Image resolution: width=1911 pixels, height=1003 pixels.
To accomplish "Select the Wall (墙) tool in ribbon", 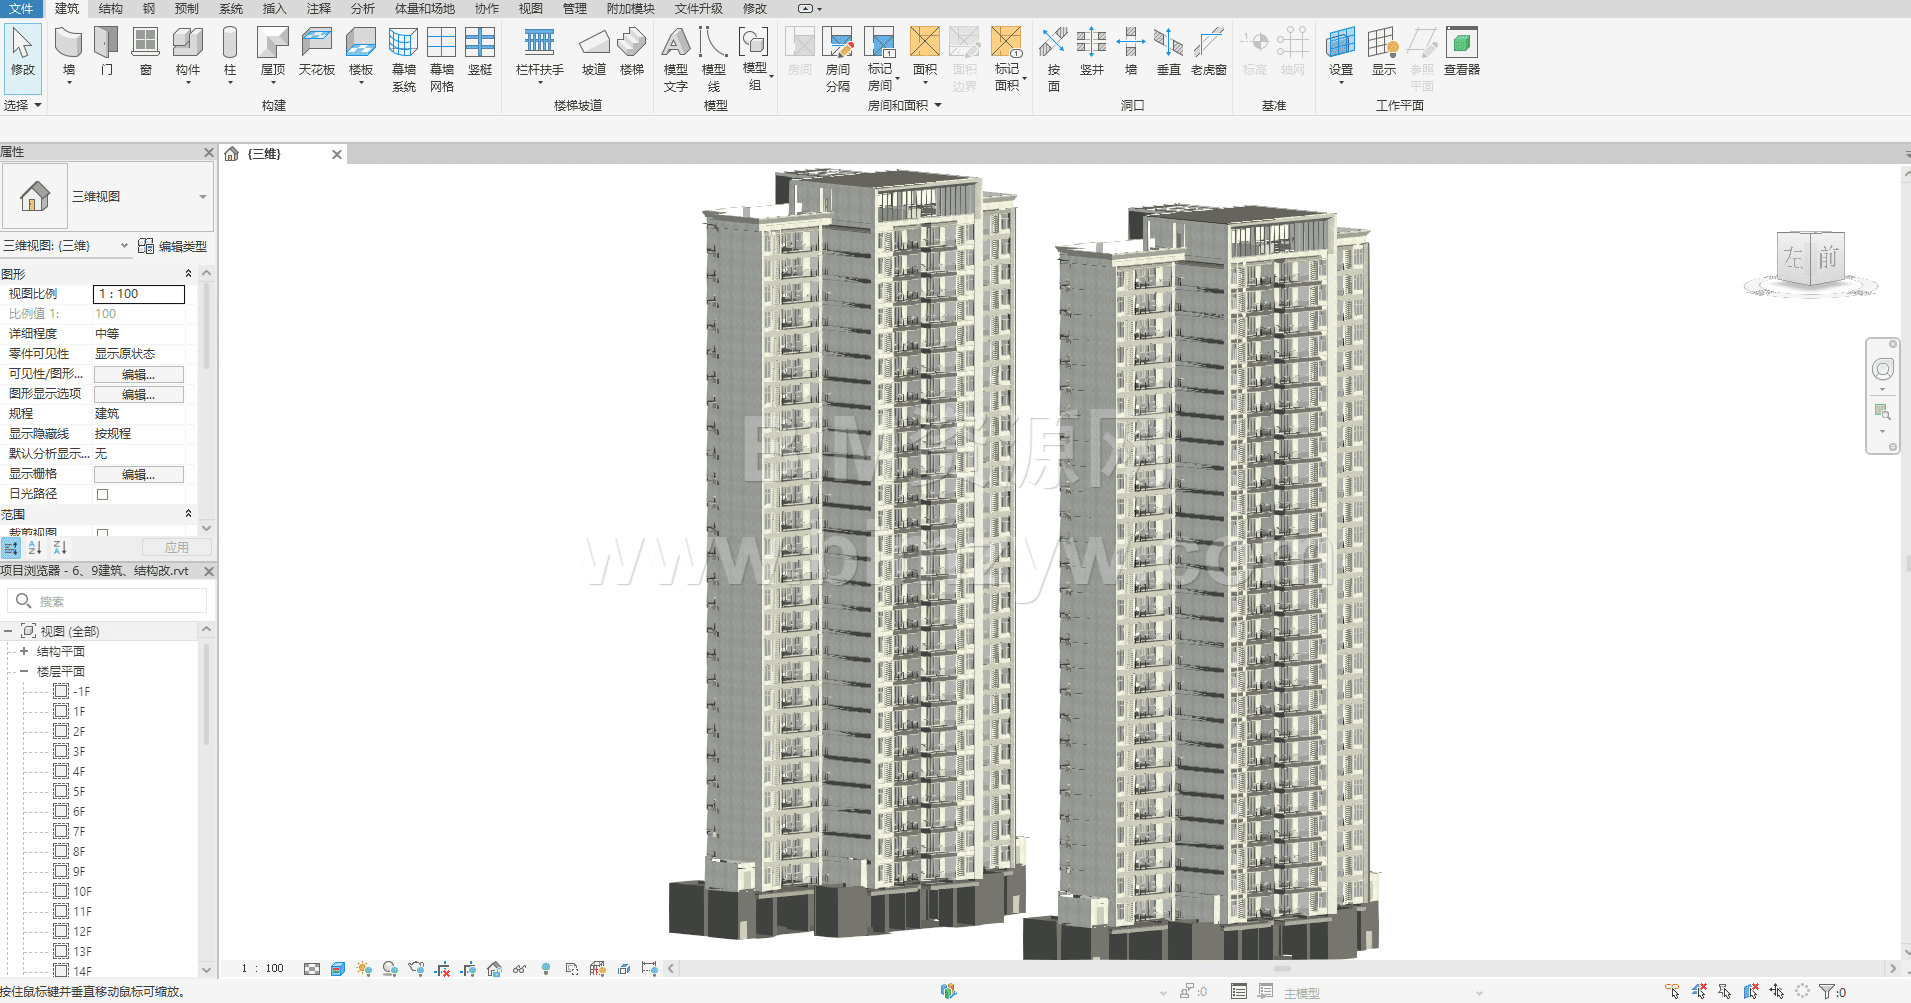I will tap(68, 52).
